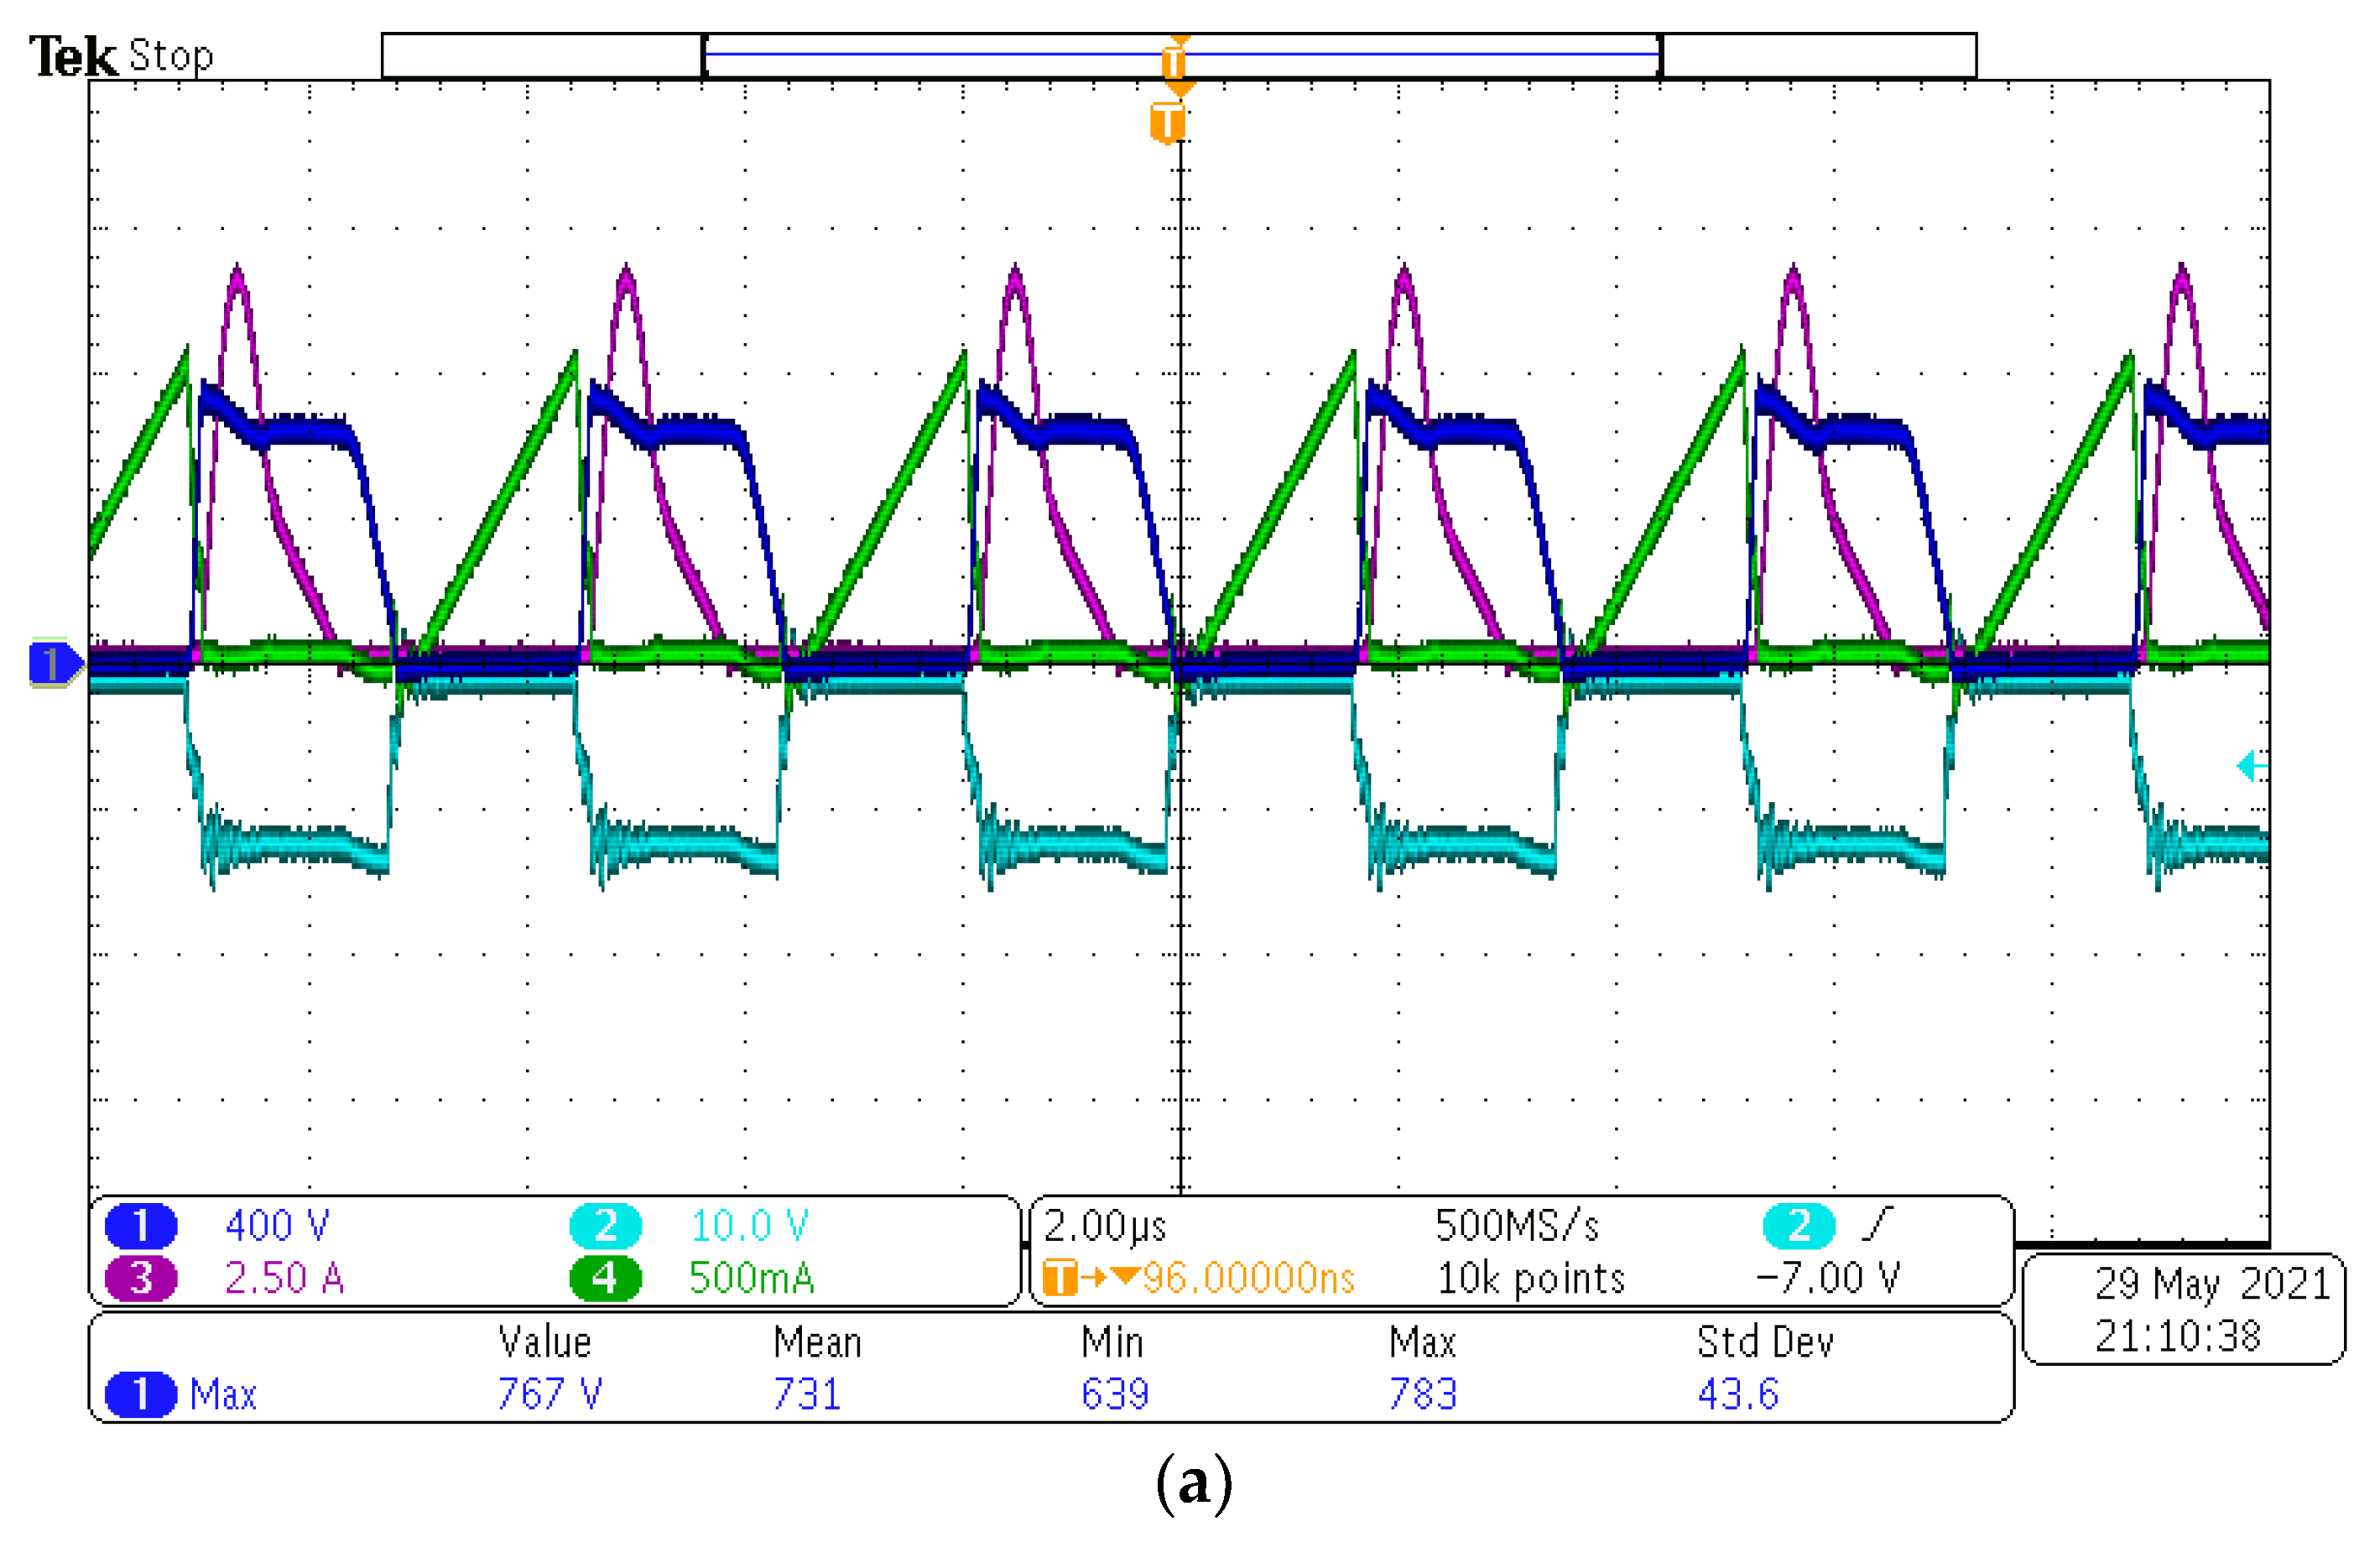Click the Tek logo

(72, 56)
